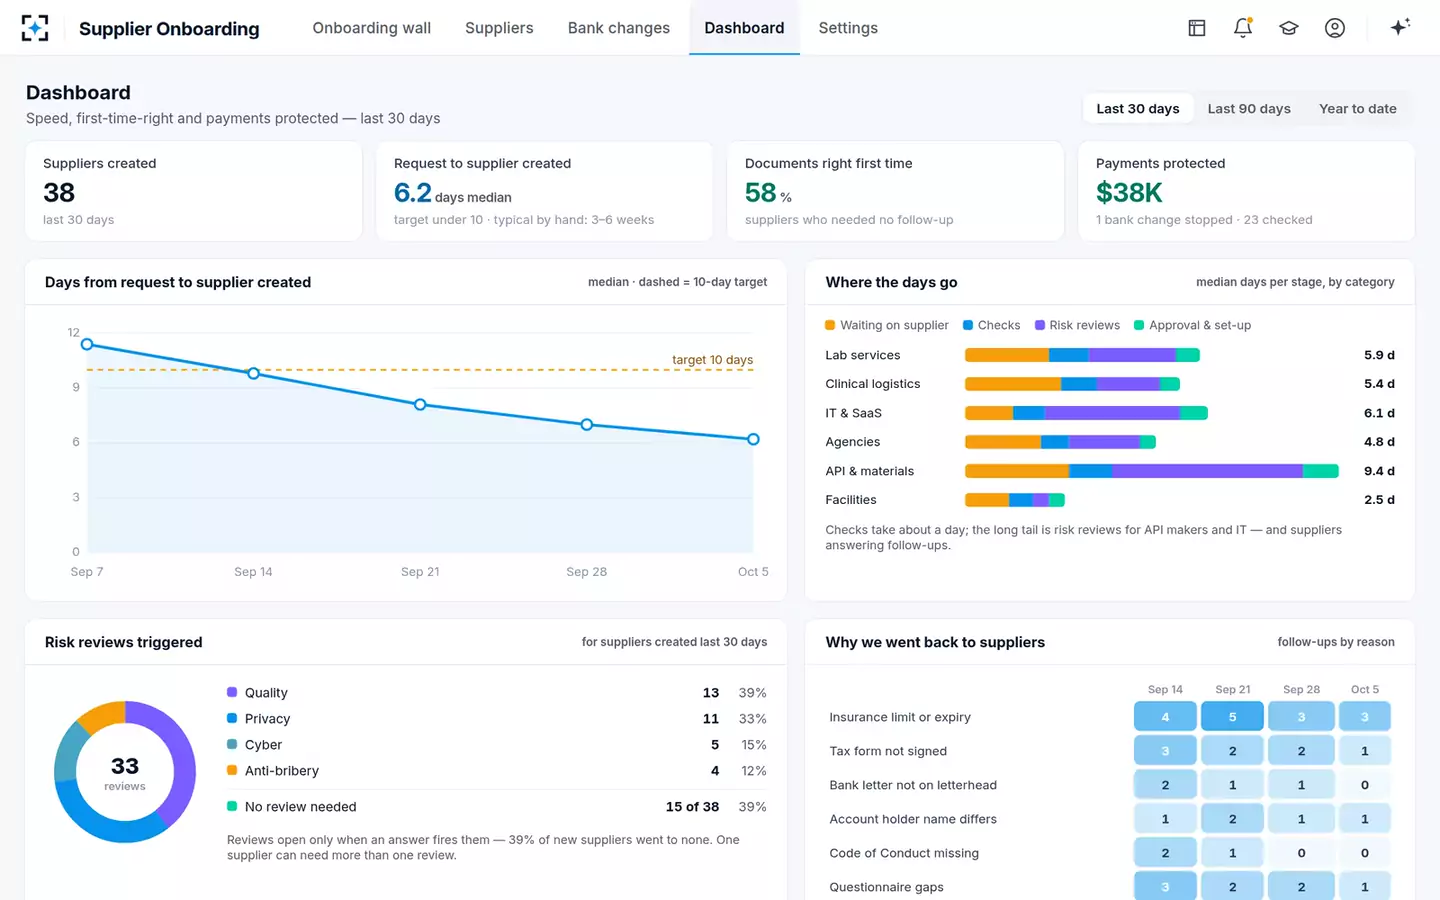Click the Lab services 5.9 d value
The image size is (1440, 900).
pos(1379,355)
